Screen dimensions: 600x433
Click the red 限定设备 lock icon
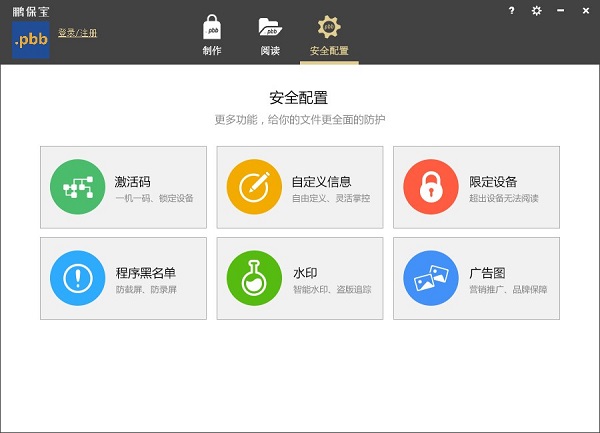click(431, 187)
